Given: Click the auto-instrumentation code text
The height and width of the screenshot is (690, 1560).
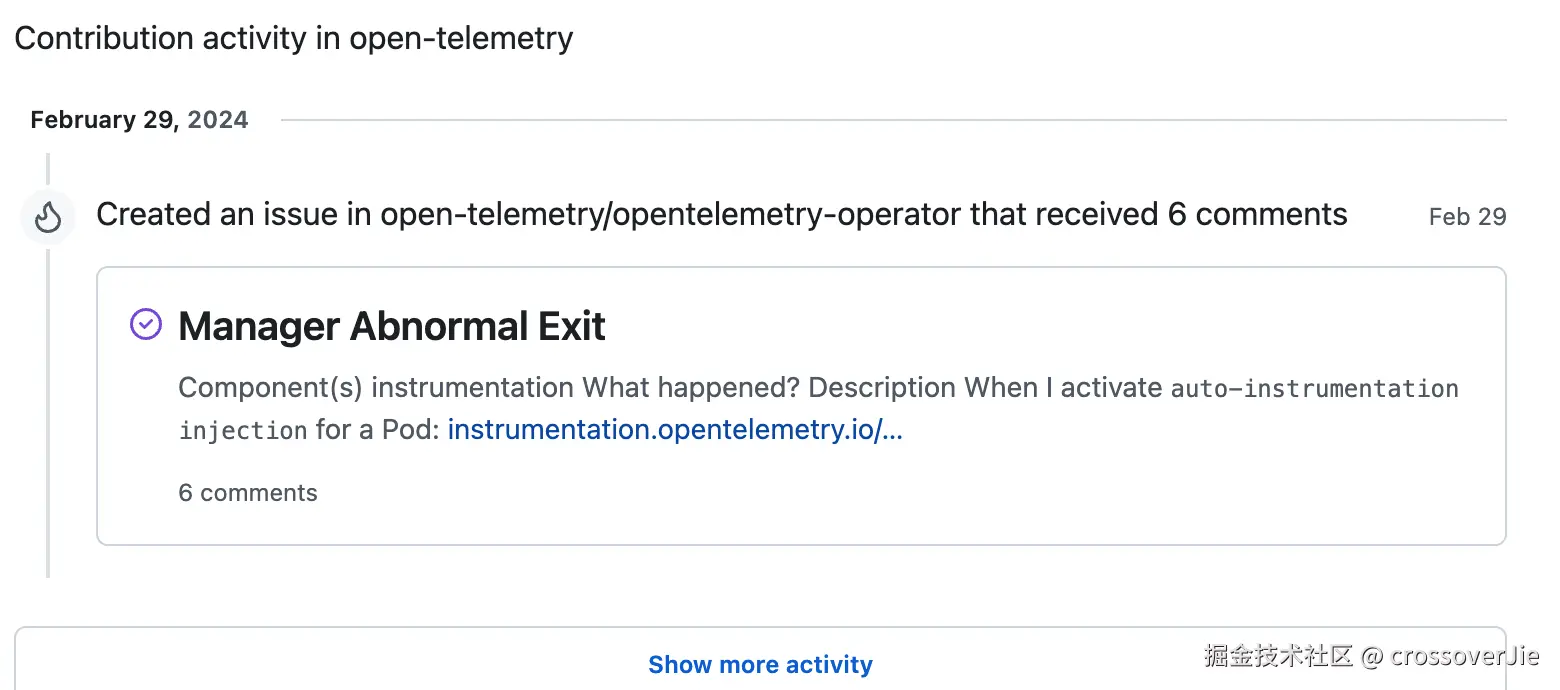Looking at the screenshot, I should coord(1314,388).
